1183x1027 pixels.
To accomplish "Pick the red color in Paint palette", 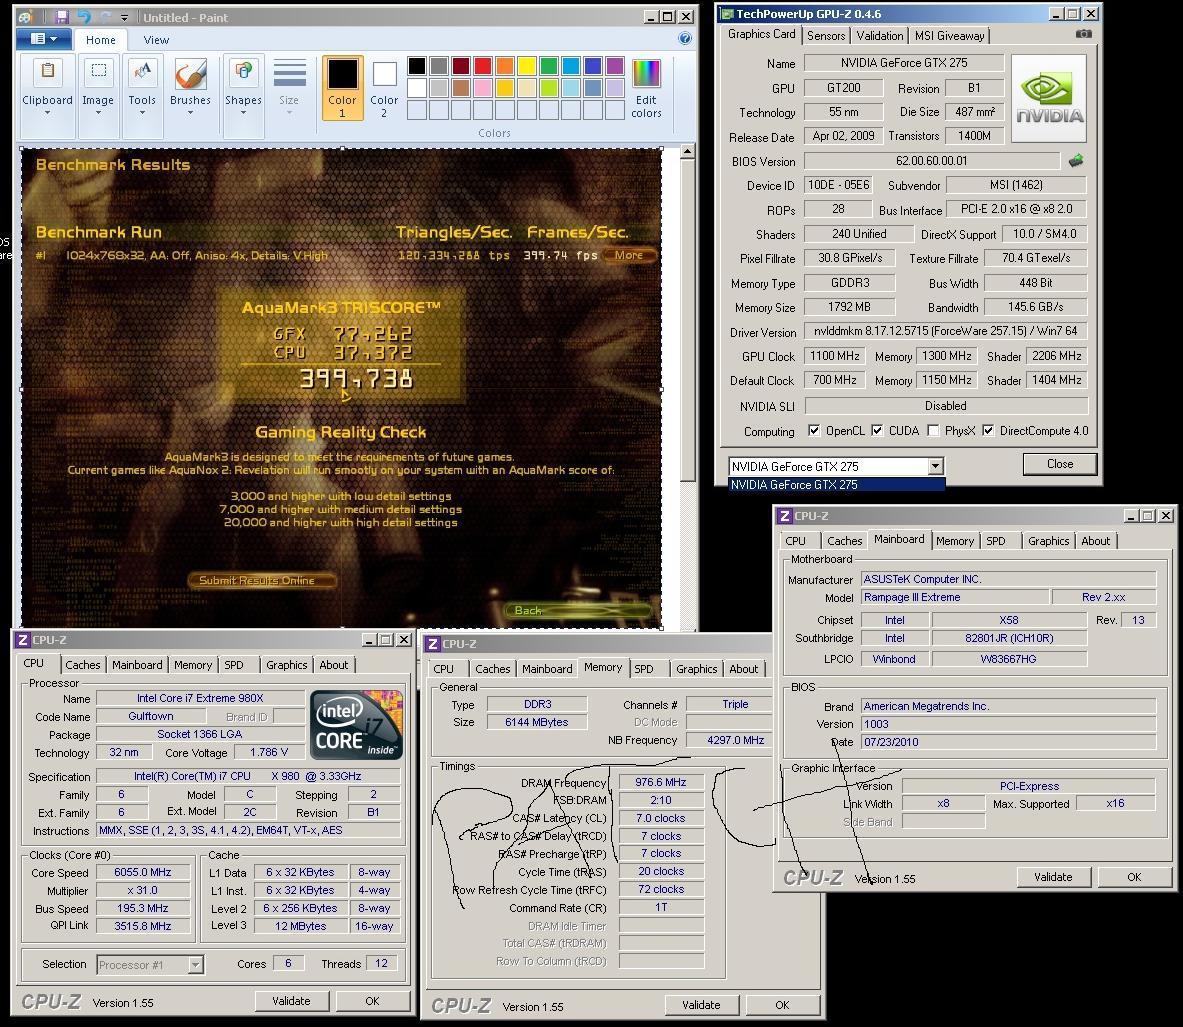I will (x=483, y=66).
